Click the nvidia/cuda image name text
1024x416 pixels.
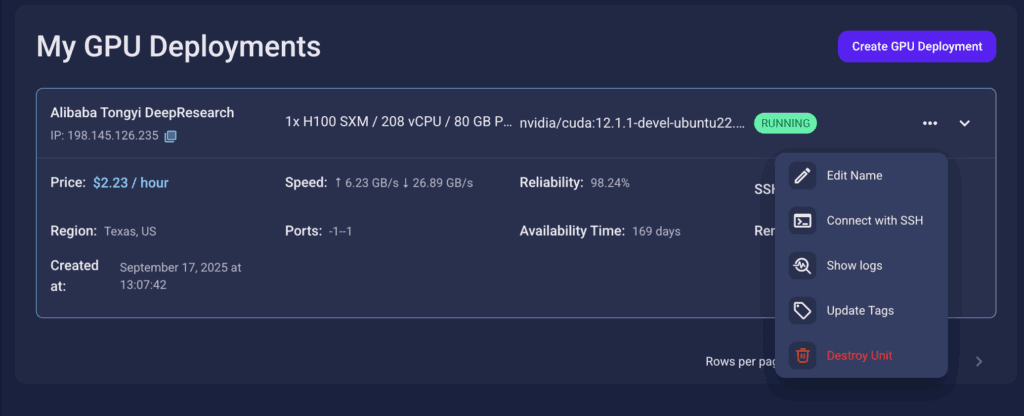coord(632,123)
